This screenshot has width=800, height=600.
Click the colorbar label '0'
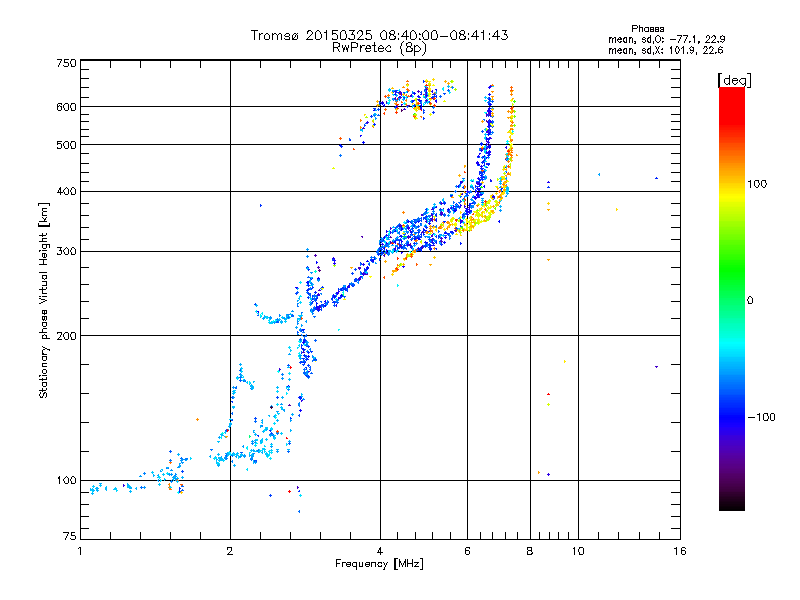coord(750,301)
